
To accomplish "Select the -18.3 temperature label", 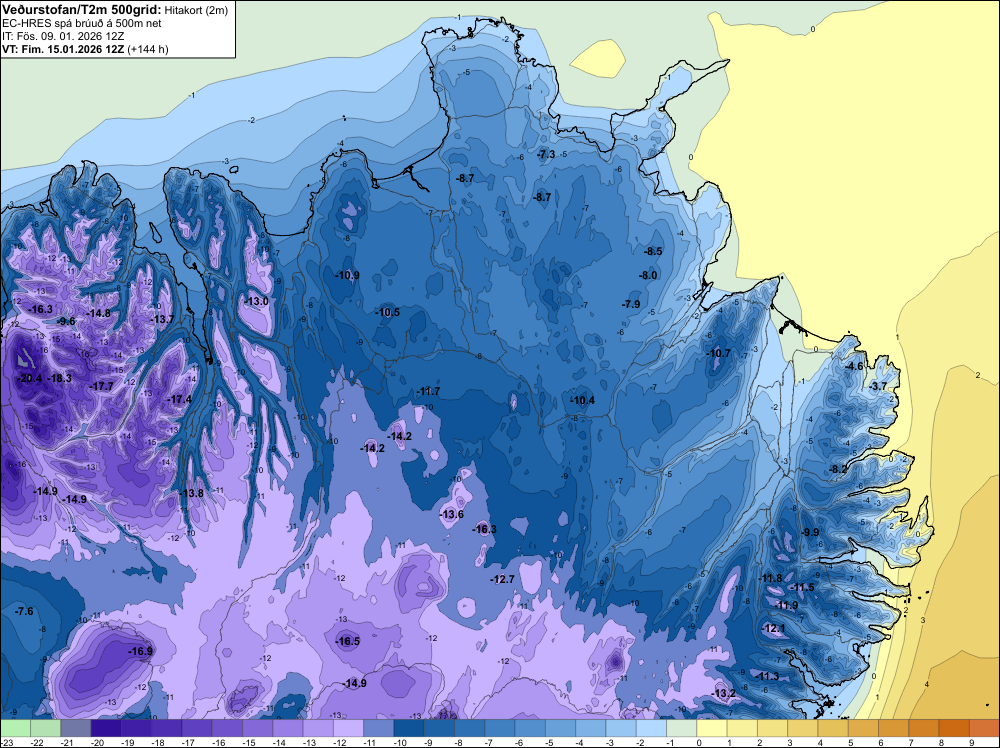I will [61, 378].
